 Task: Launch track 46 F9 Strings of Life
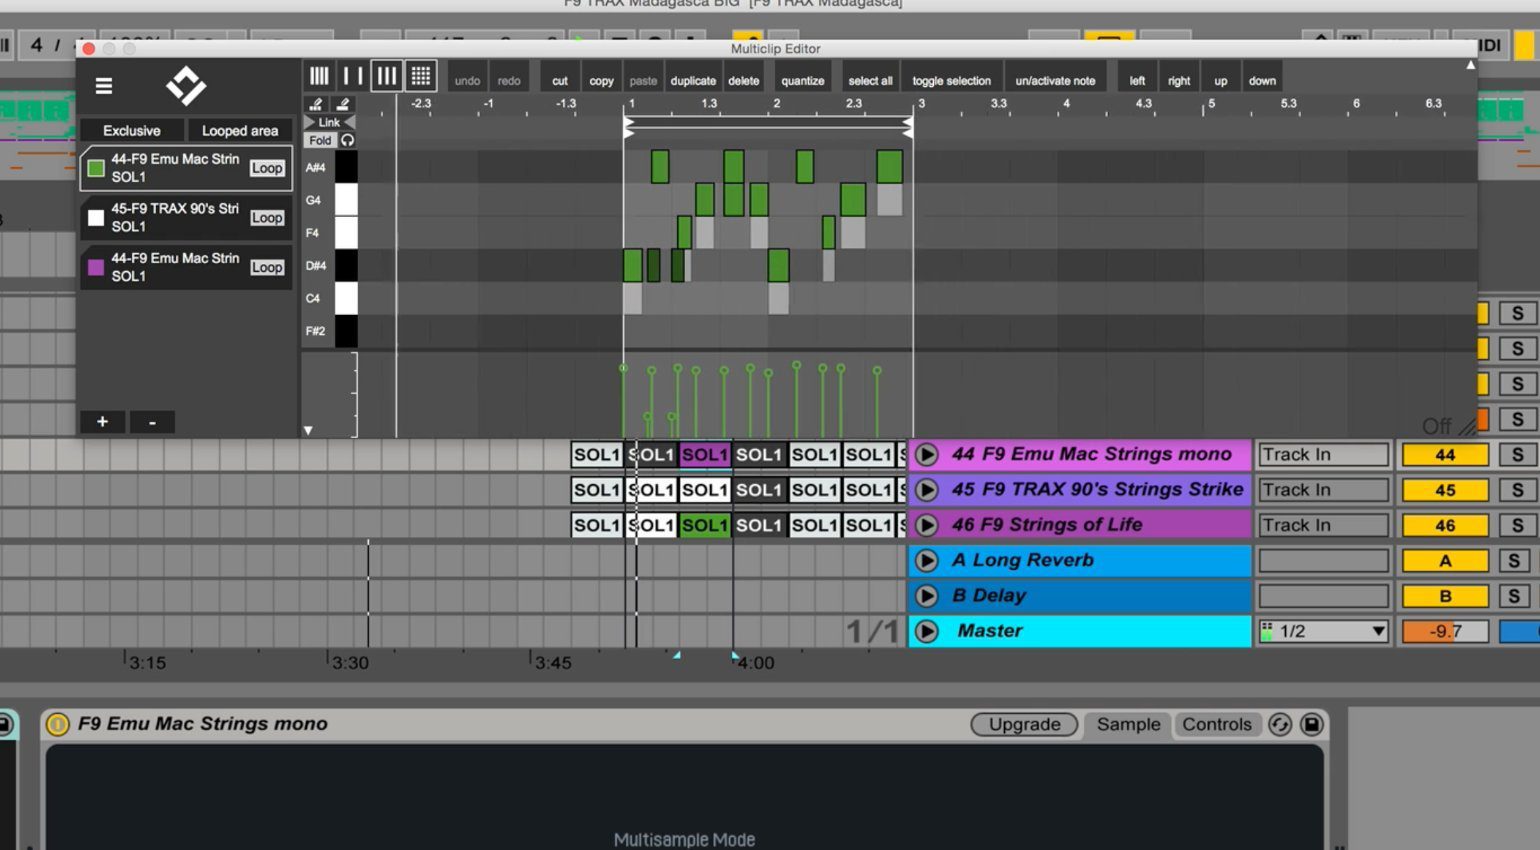pos(927,525)
